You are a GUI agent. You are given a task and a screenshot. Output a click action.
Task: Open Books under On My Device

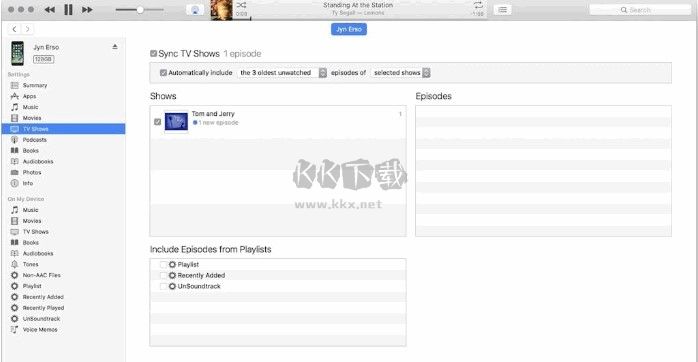tap(30, 243)
